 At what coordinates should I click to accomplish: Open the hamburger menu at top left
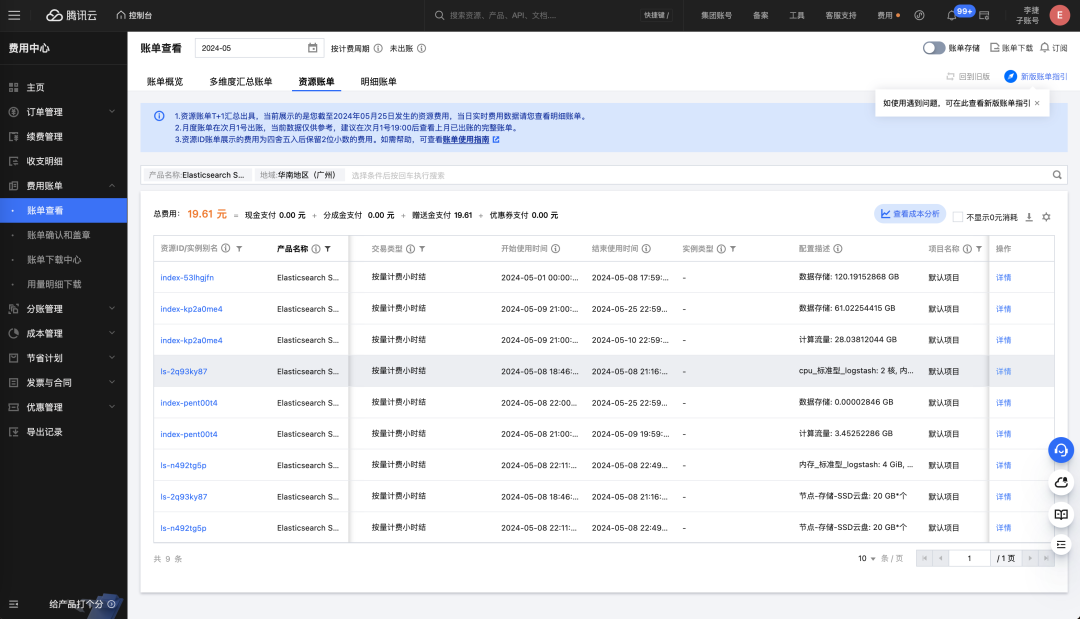[x=14, y=15]
